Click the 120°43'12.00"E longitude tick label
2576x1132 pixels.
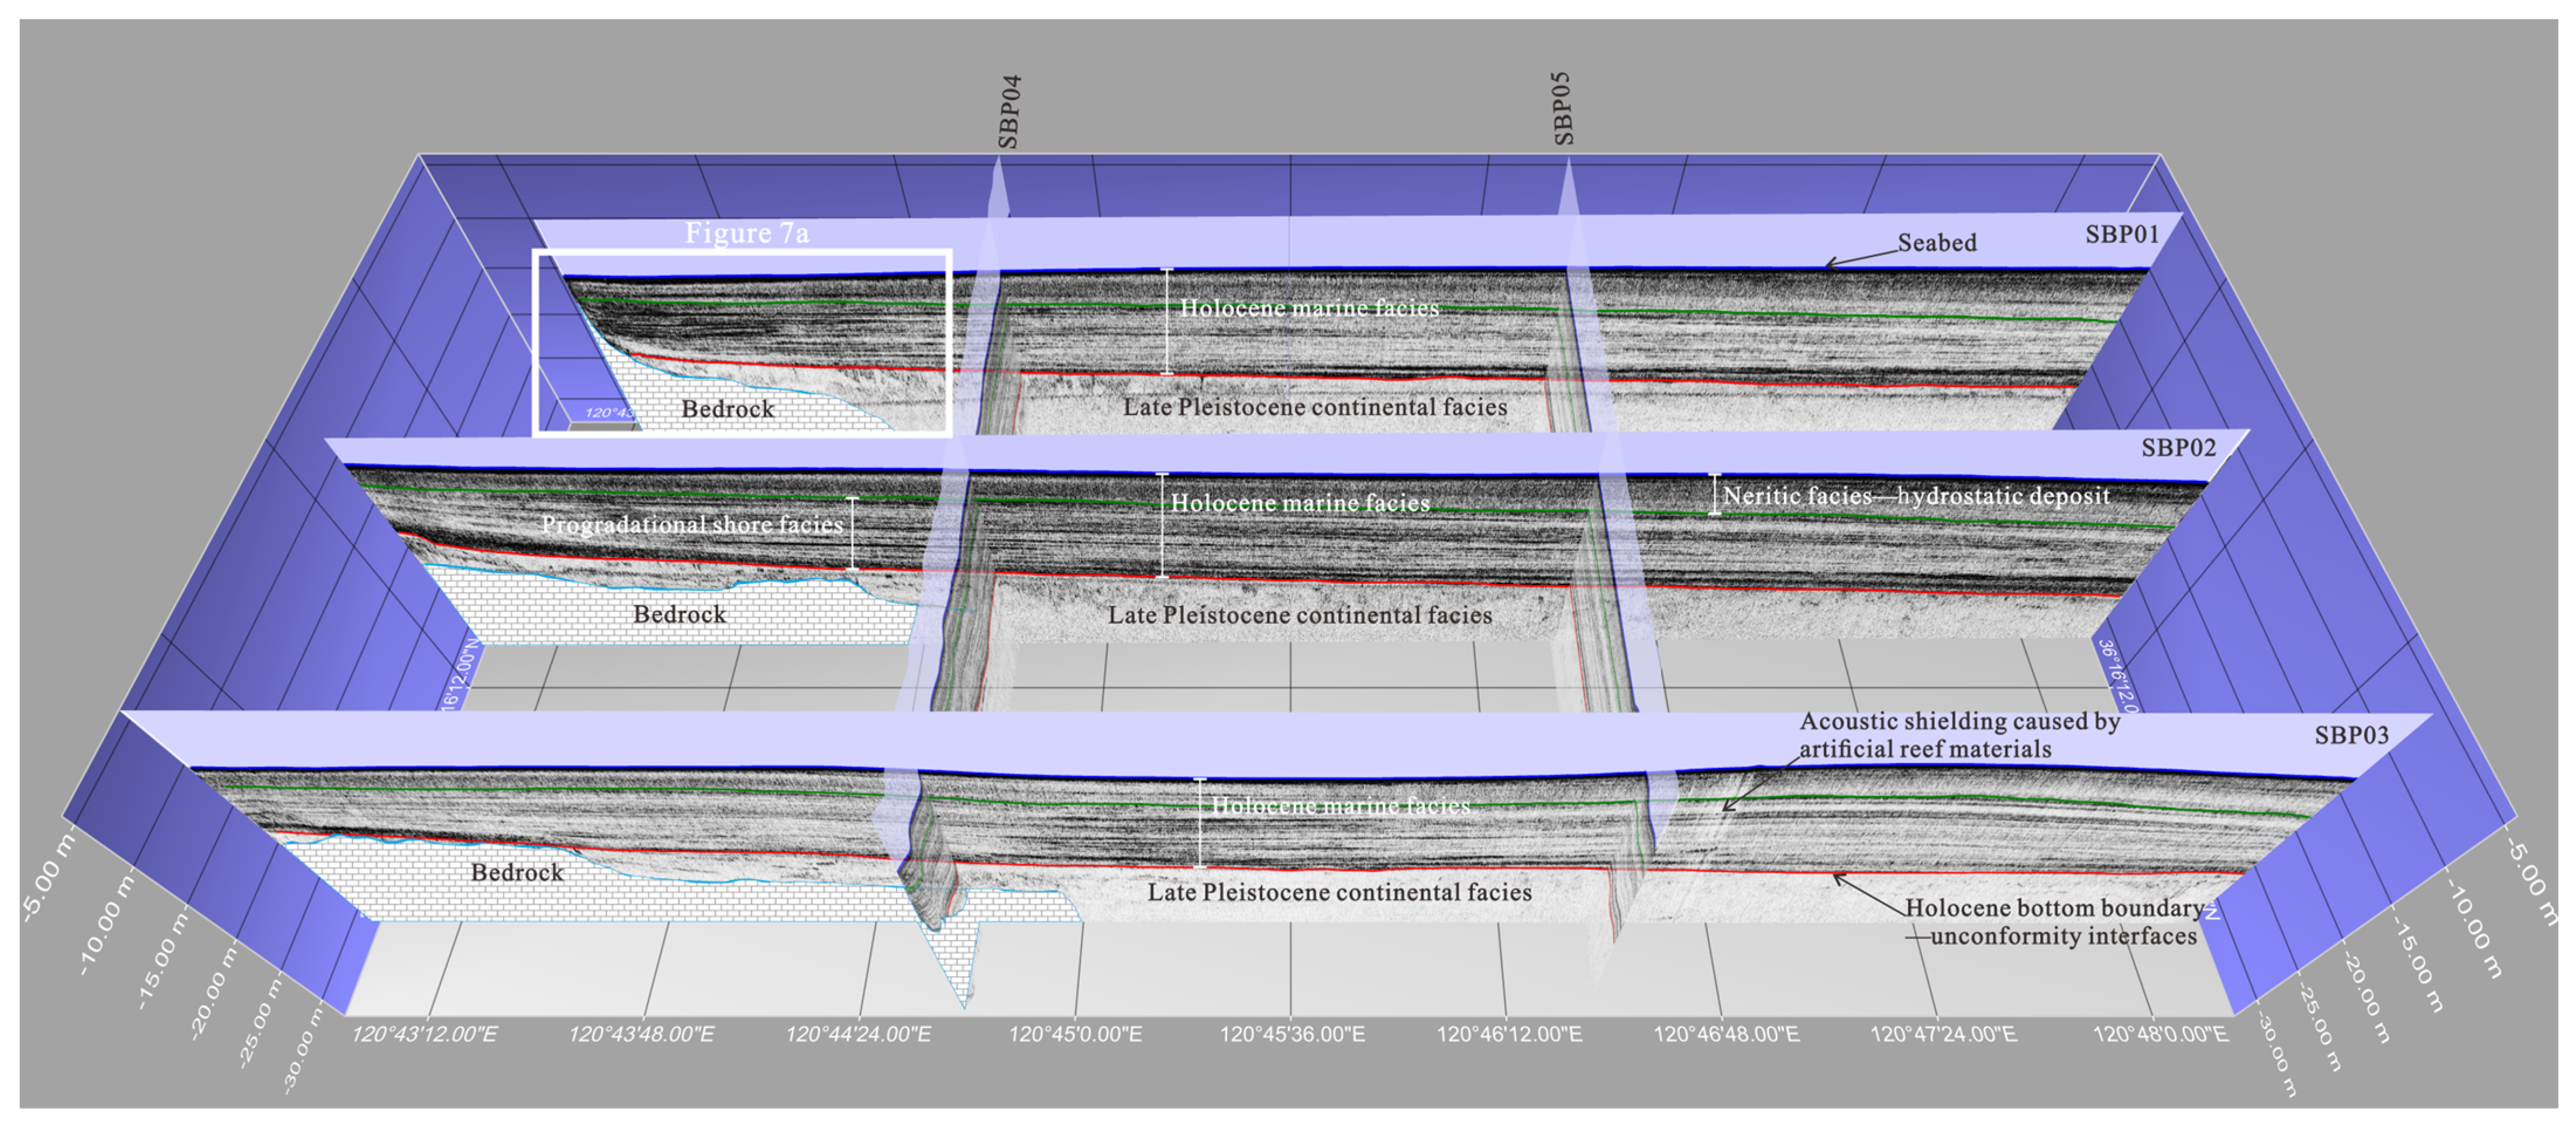(424, 1033)
